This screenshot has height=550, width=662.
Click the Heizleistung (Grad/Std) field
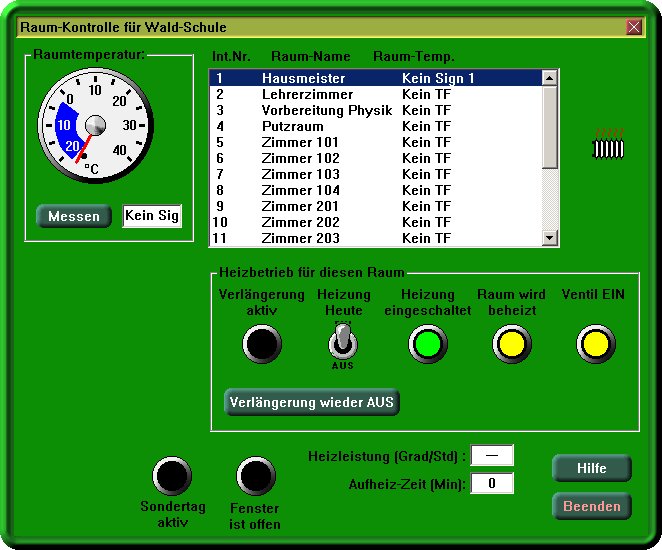coord(492,456)
